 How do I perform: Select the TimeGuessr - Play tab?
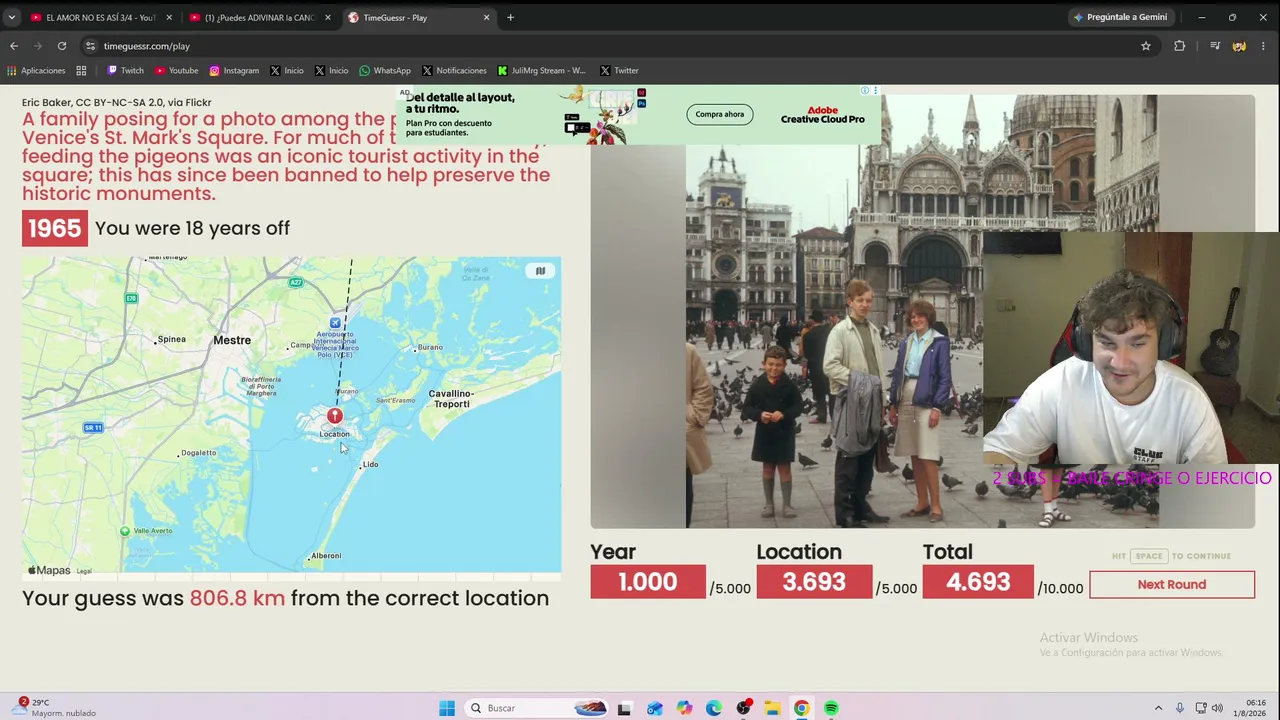coord(420,17)
